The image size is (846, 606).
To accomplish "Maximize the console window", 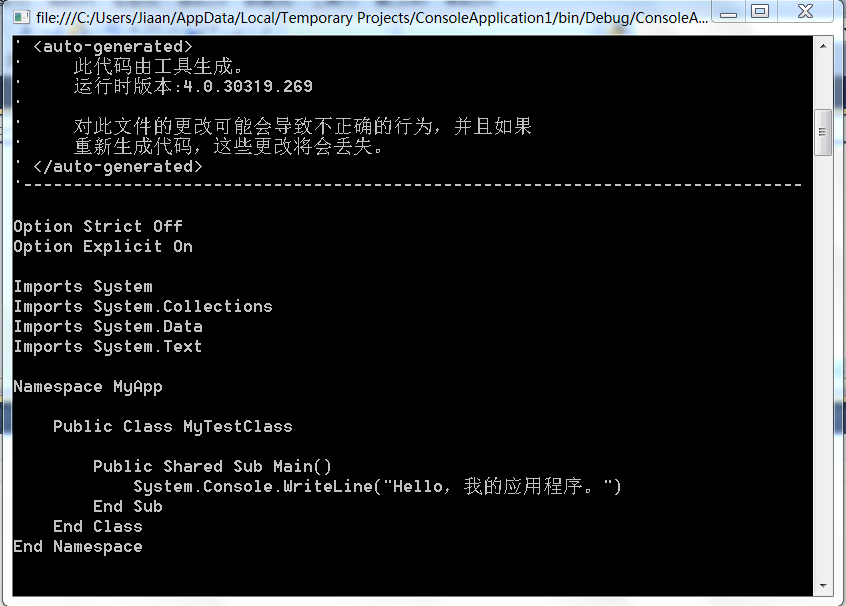I will click(761, 12).
